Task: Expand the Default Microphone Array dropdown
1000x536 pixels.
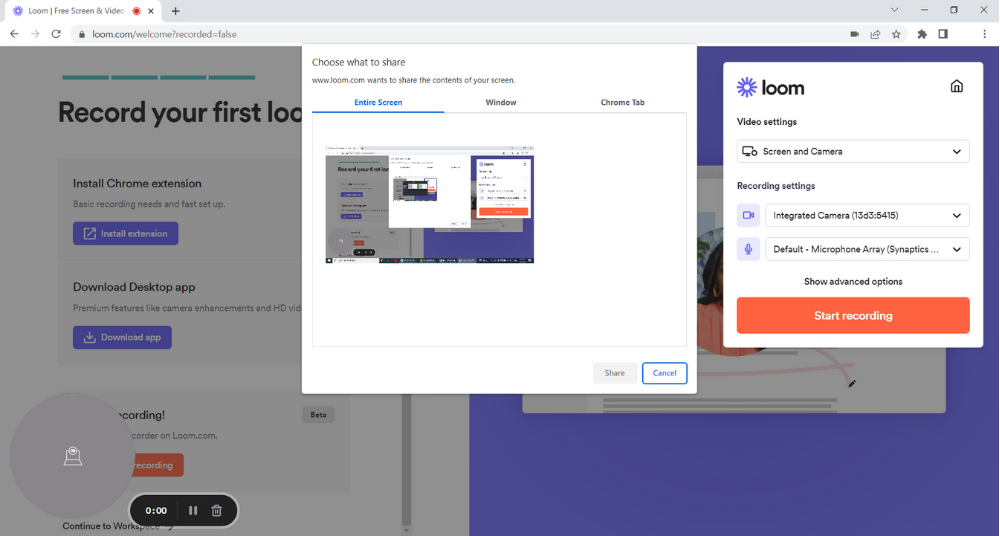Action: 867,249
